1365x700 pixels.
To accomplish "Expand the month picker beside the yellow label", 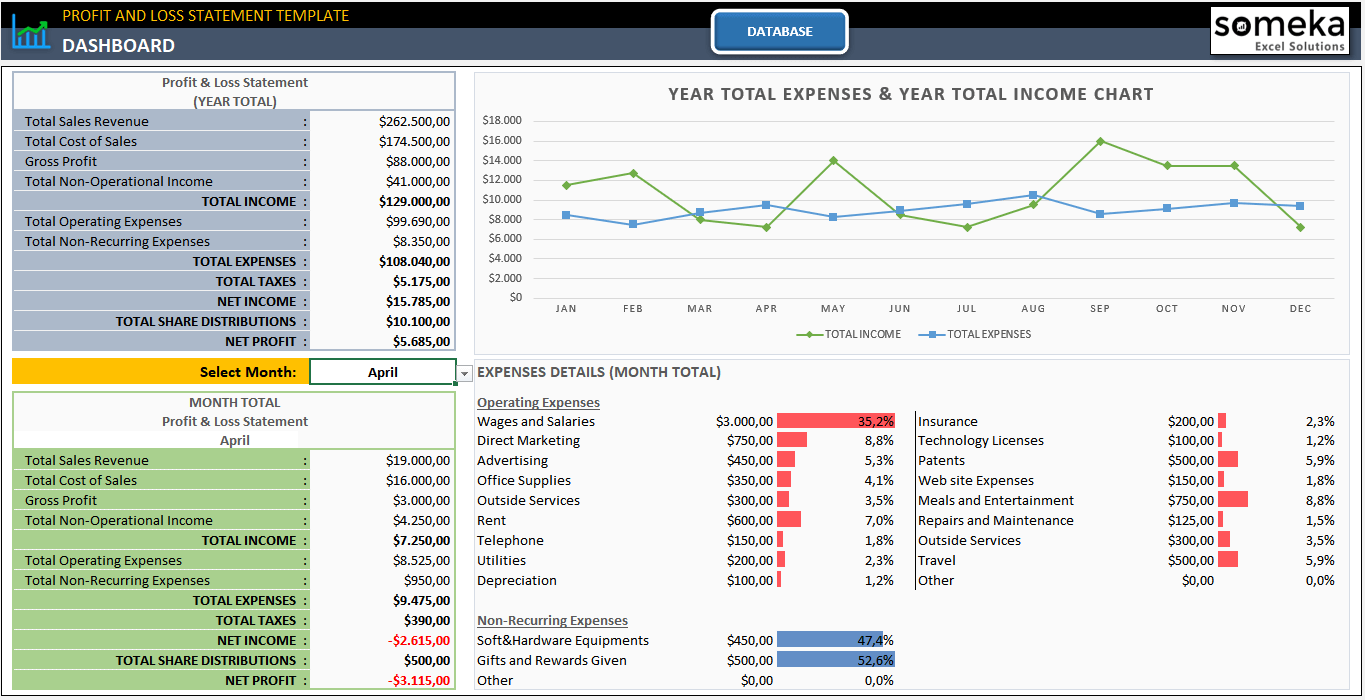I will 463,371.
